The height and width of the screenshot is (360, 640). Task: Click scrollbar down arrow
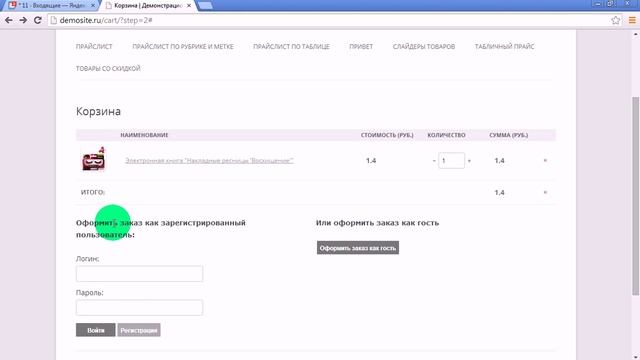coord(635,357)
